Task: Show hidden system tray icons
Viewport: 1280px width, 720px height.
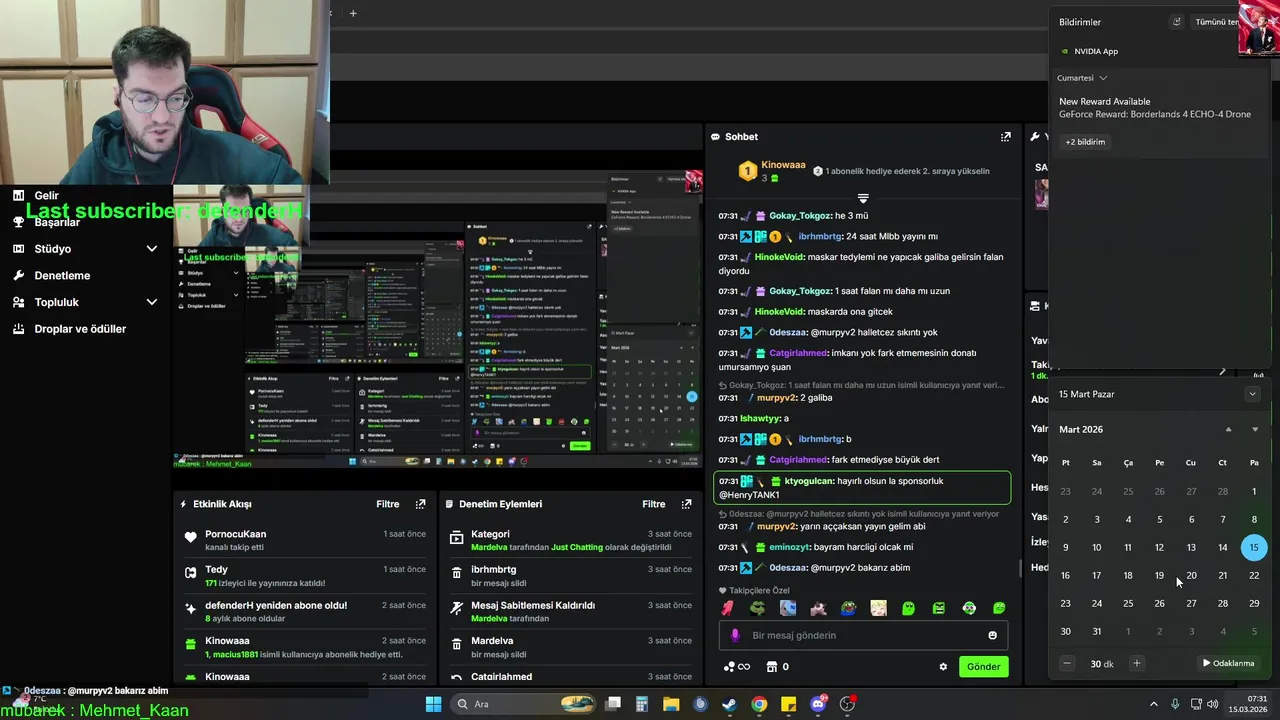Action: [1153, 704]
